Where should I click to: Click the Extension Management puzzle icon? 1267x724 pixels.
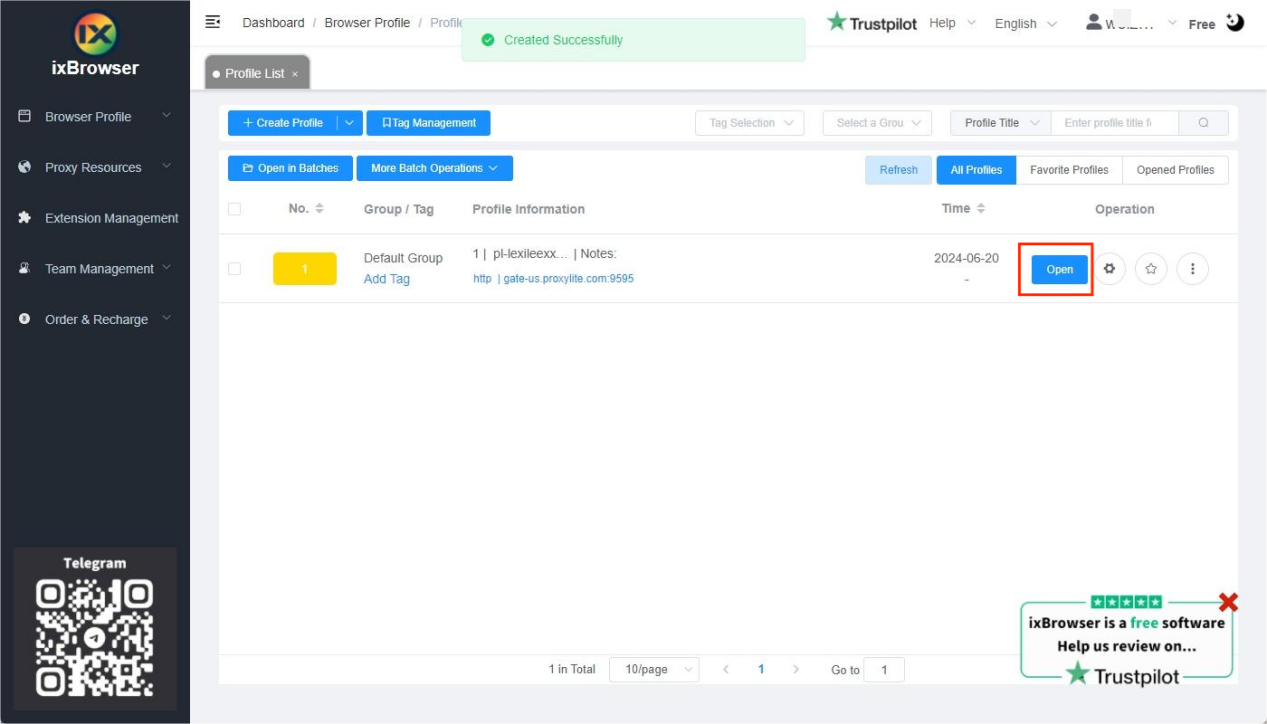pyautogui.click(x=25, y=218)
